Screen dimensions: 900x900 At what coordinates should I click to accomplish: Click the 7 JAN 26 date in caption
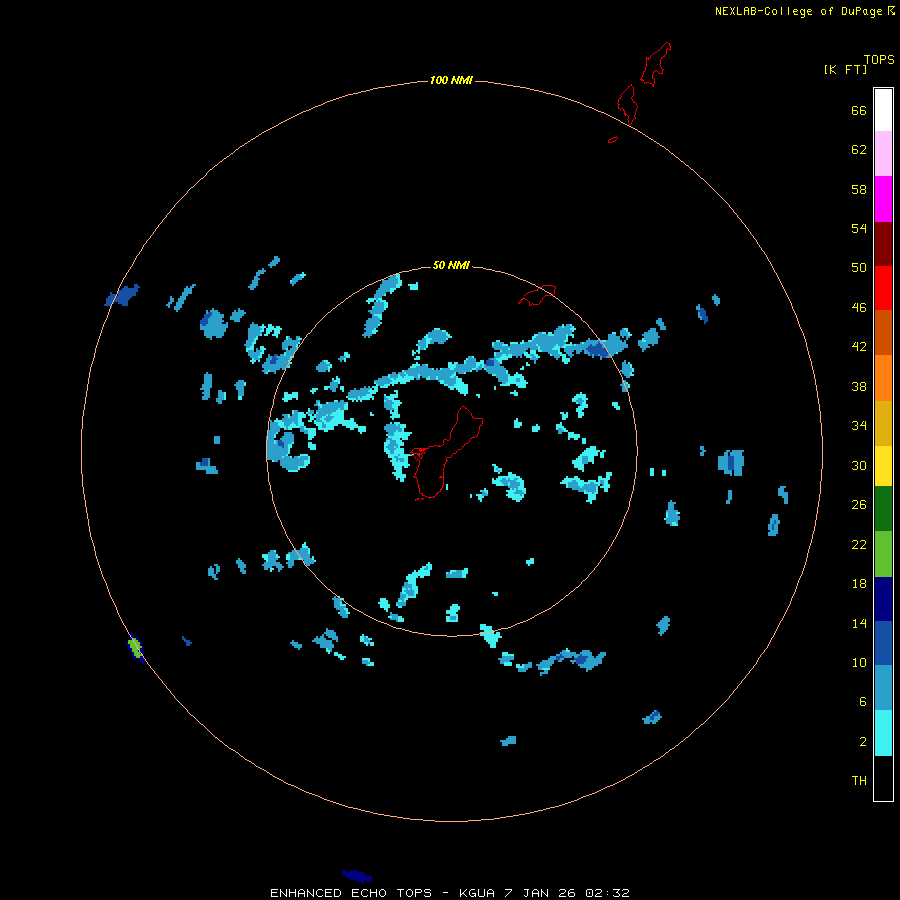pyautogui.click(x=540, y=893)
